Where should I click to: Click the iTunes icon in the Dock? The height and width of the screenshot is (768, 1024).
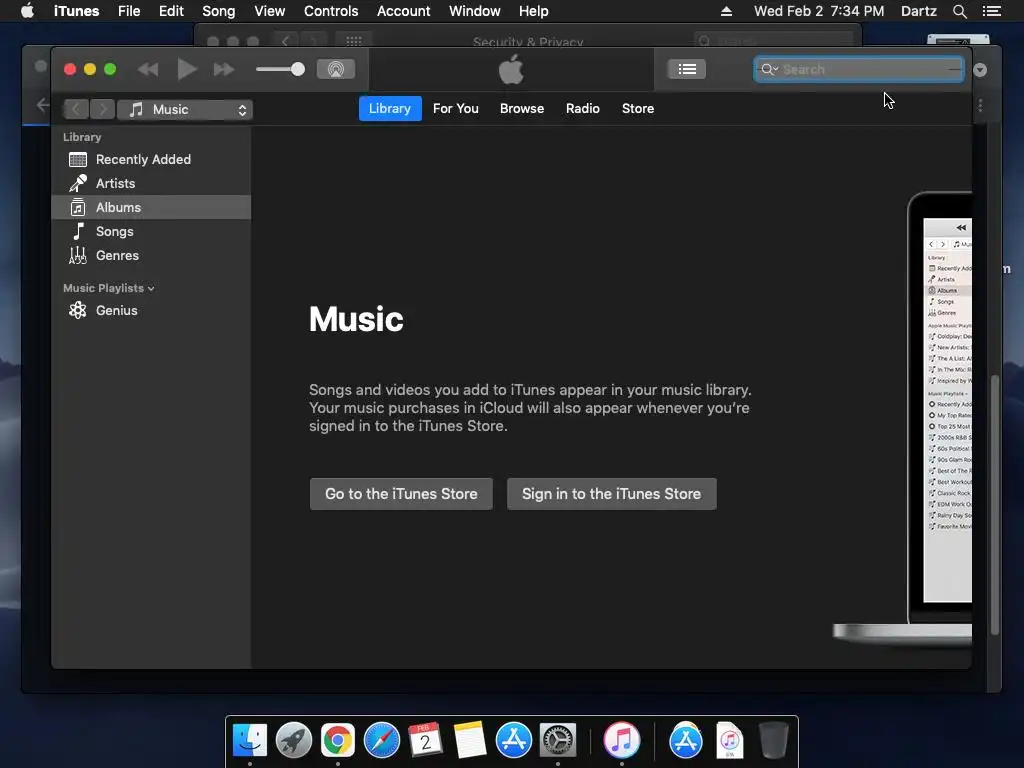coord(622,740)
